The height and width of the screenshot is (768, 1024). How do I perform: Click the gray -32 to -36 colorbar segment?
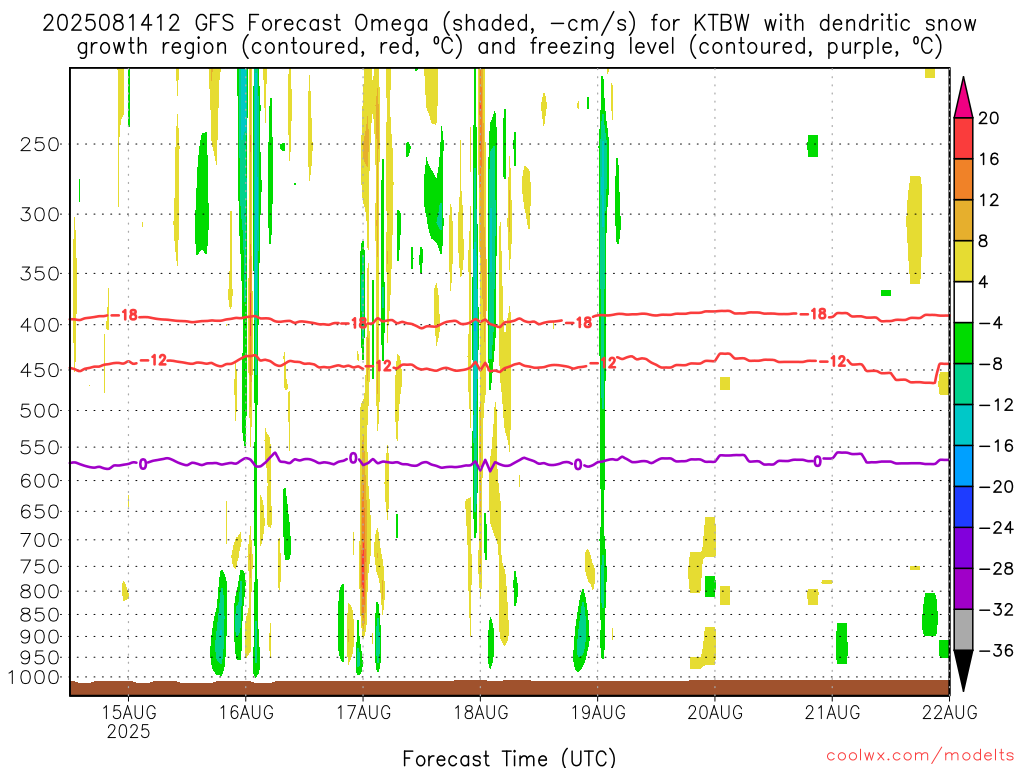coord(963,630)
